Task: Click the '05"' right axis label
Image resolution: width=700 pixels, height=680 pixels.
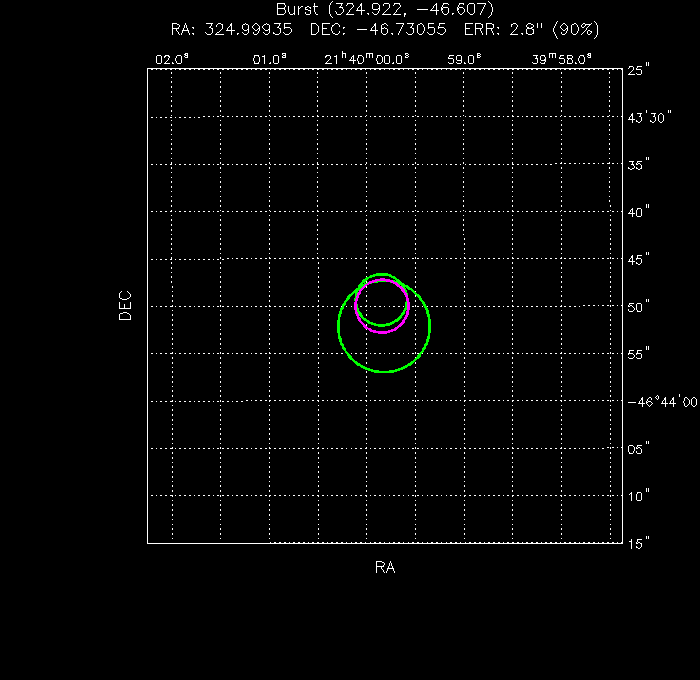Action: click(638, 449)
